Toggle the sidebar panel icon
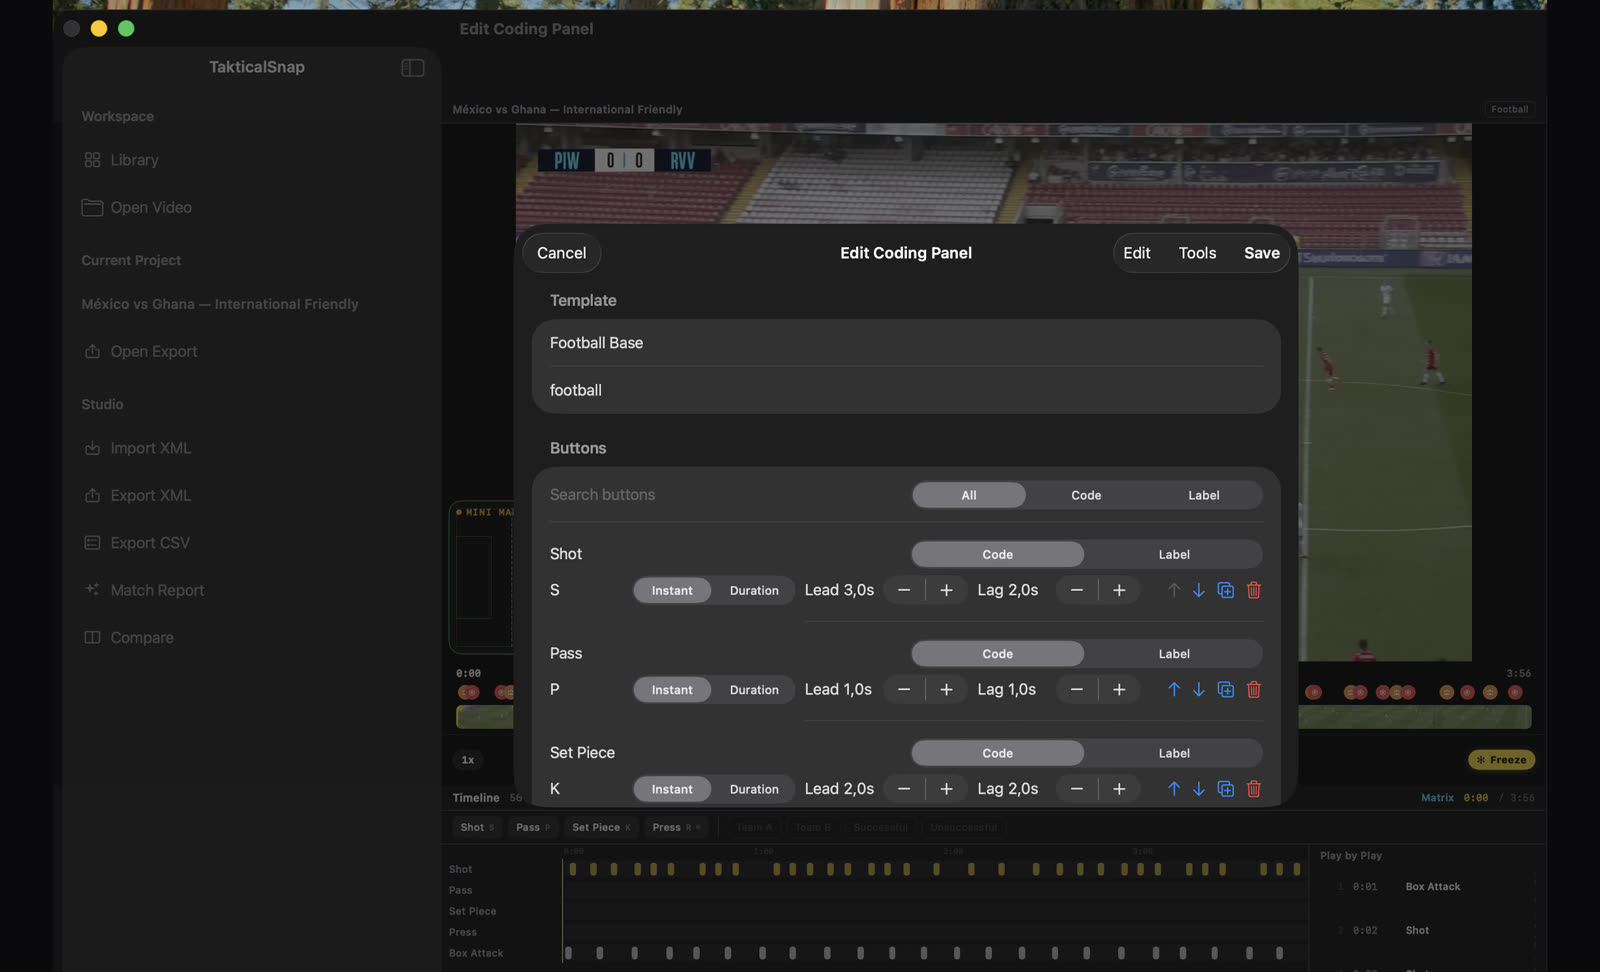 point(413,67)
